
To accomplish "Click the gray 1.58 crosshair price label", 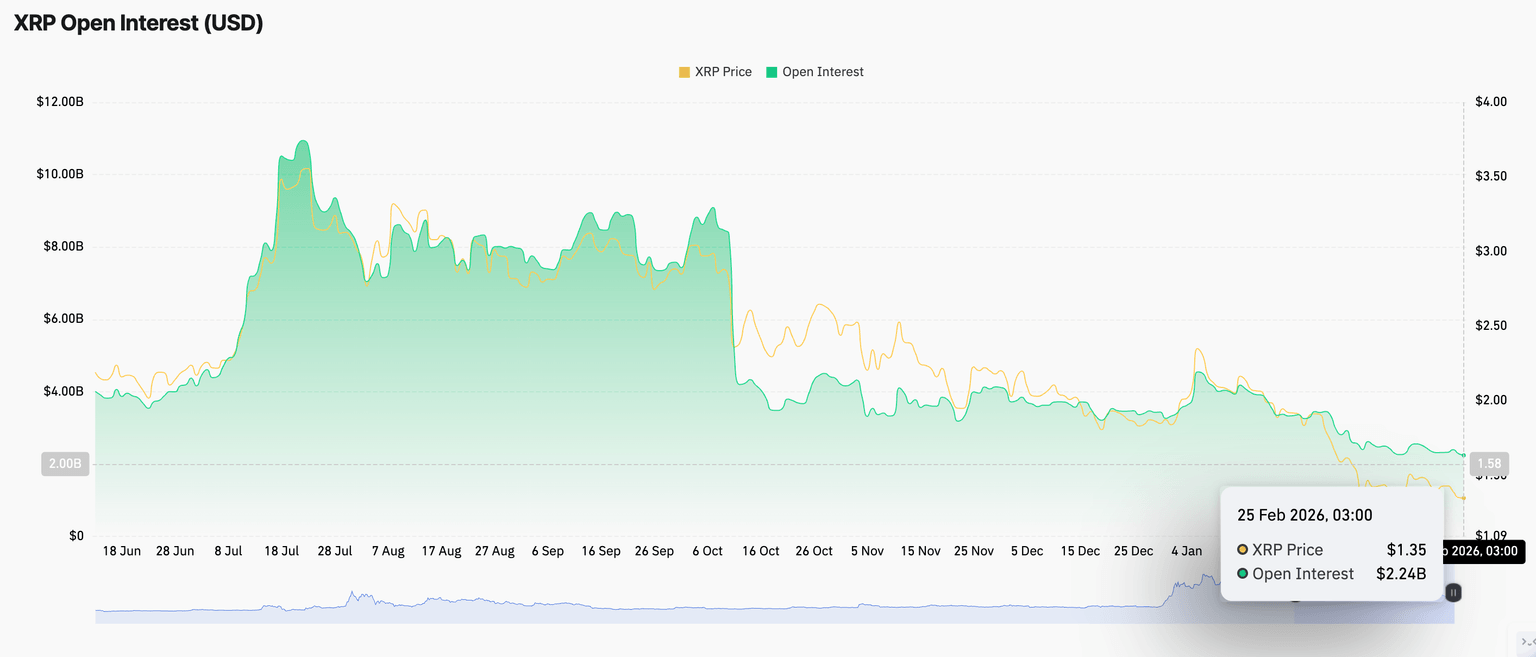I will [1489, 464].
